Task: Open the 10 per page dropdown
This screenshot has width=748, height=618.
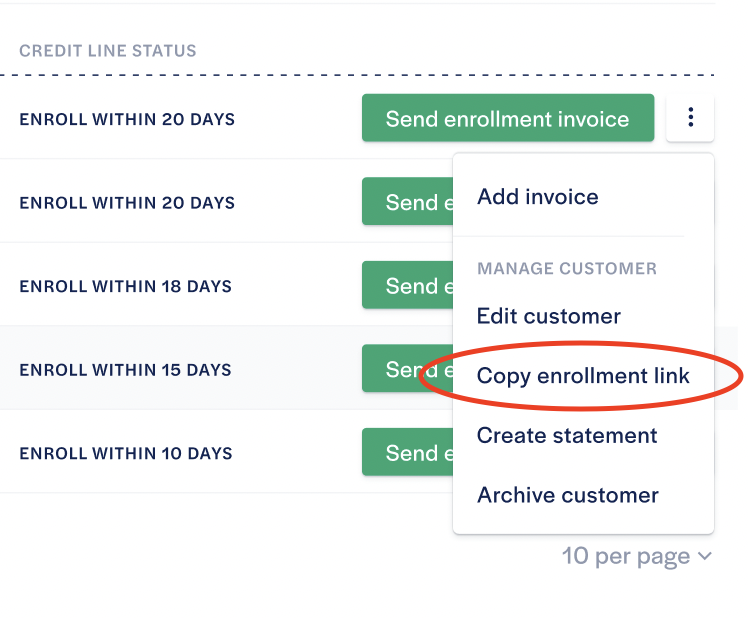Action: (626, 556)
